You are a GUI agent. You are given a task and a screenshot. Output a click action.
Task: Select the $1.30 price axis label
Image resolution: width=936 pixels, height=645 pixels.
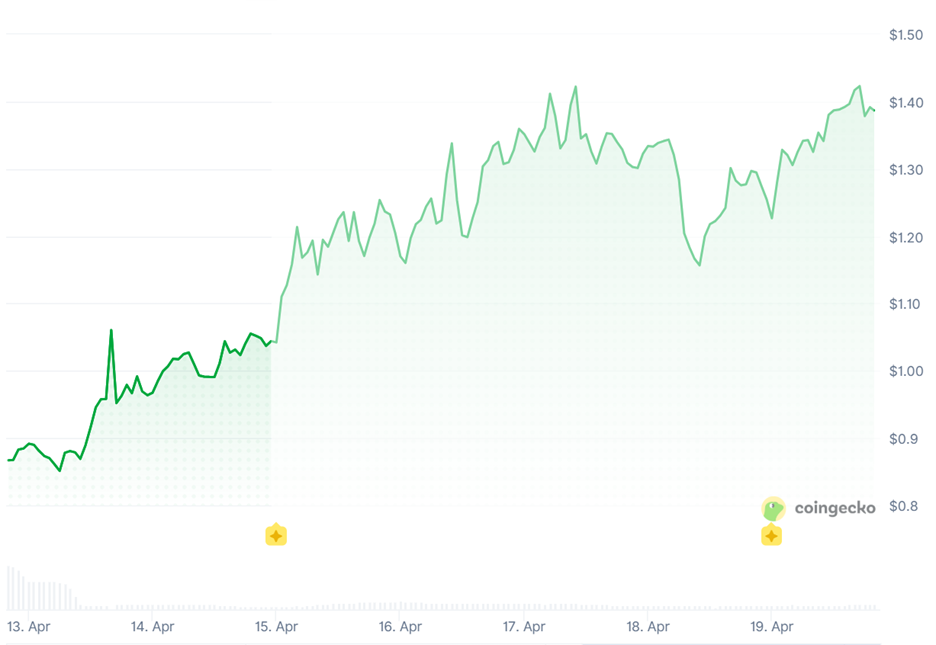click(906, 170)
